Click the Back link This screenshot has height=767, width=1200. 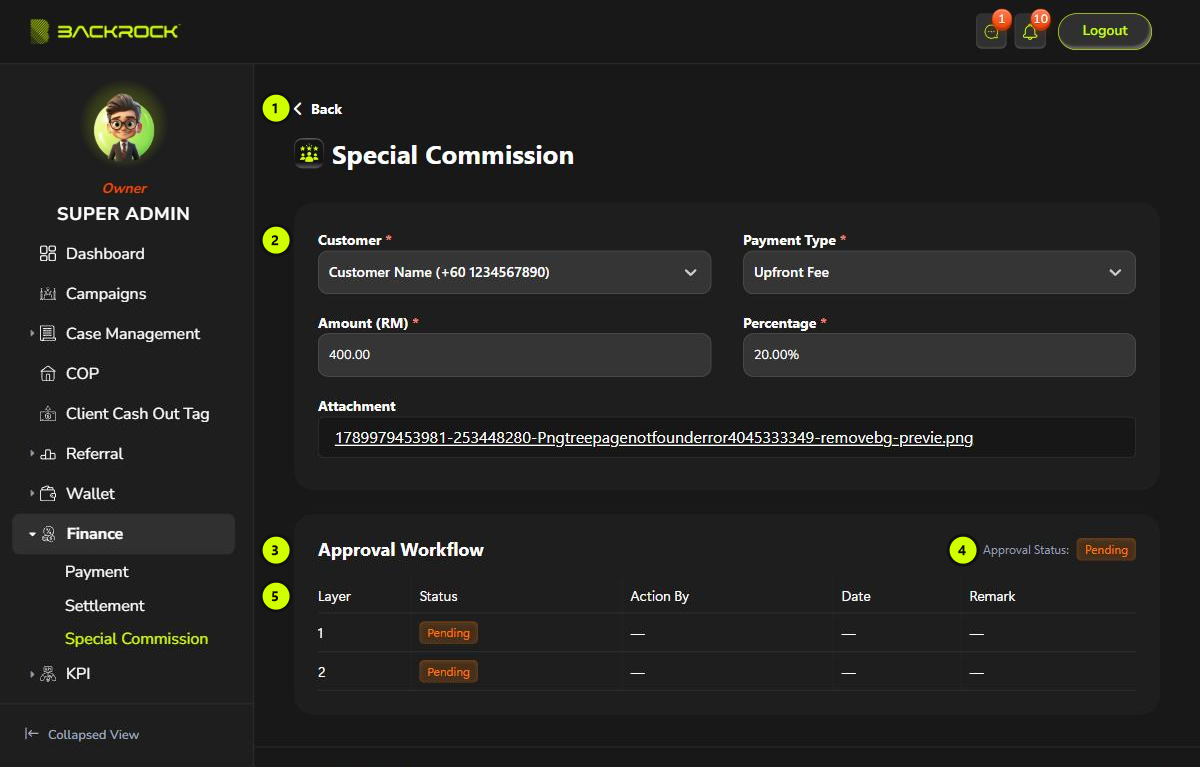point(326,109)
